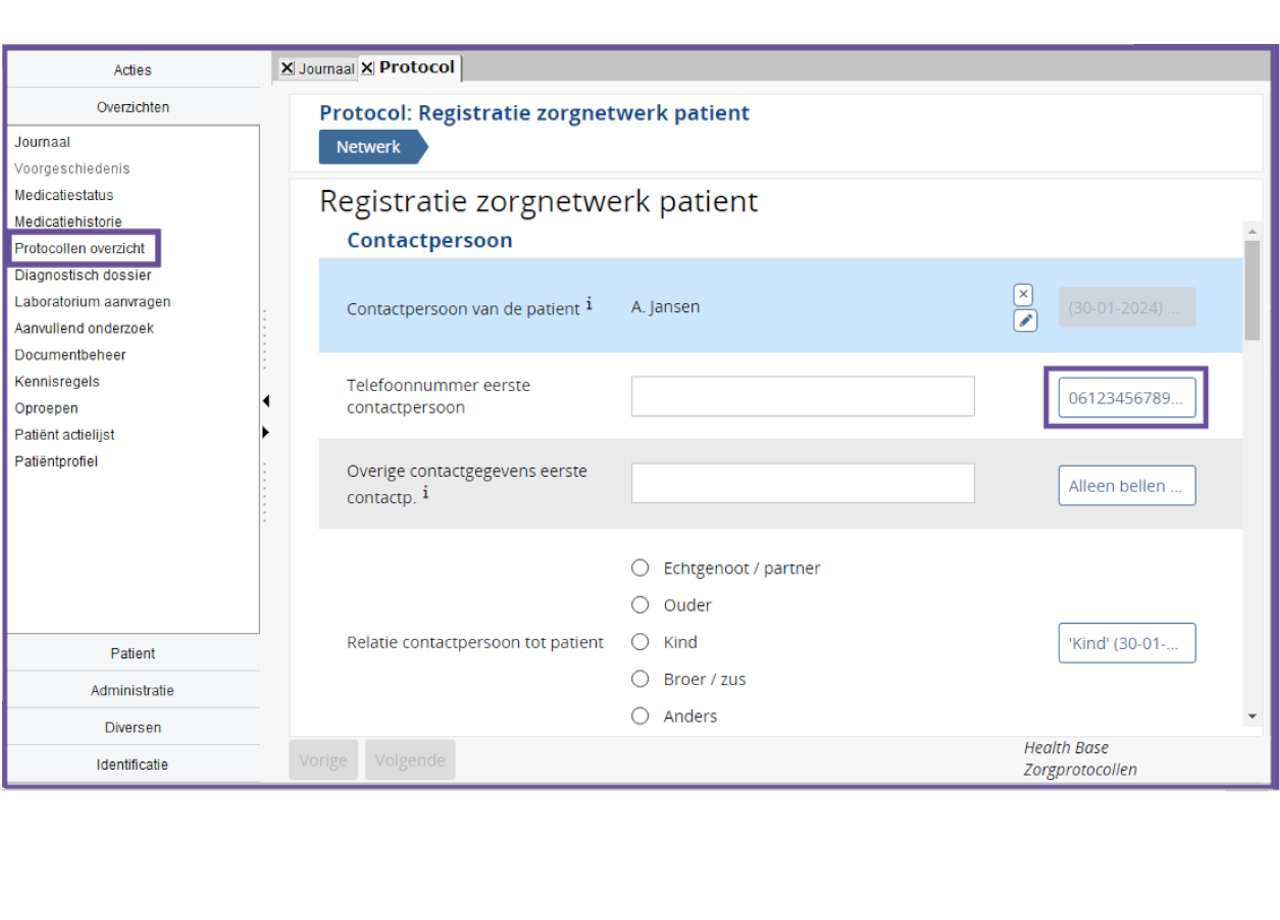Image resolution: width=1280 pixels, height=920 pixels.
Task: Open the Acties section header
Action: tap(133, 70)
